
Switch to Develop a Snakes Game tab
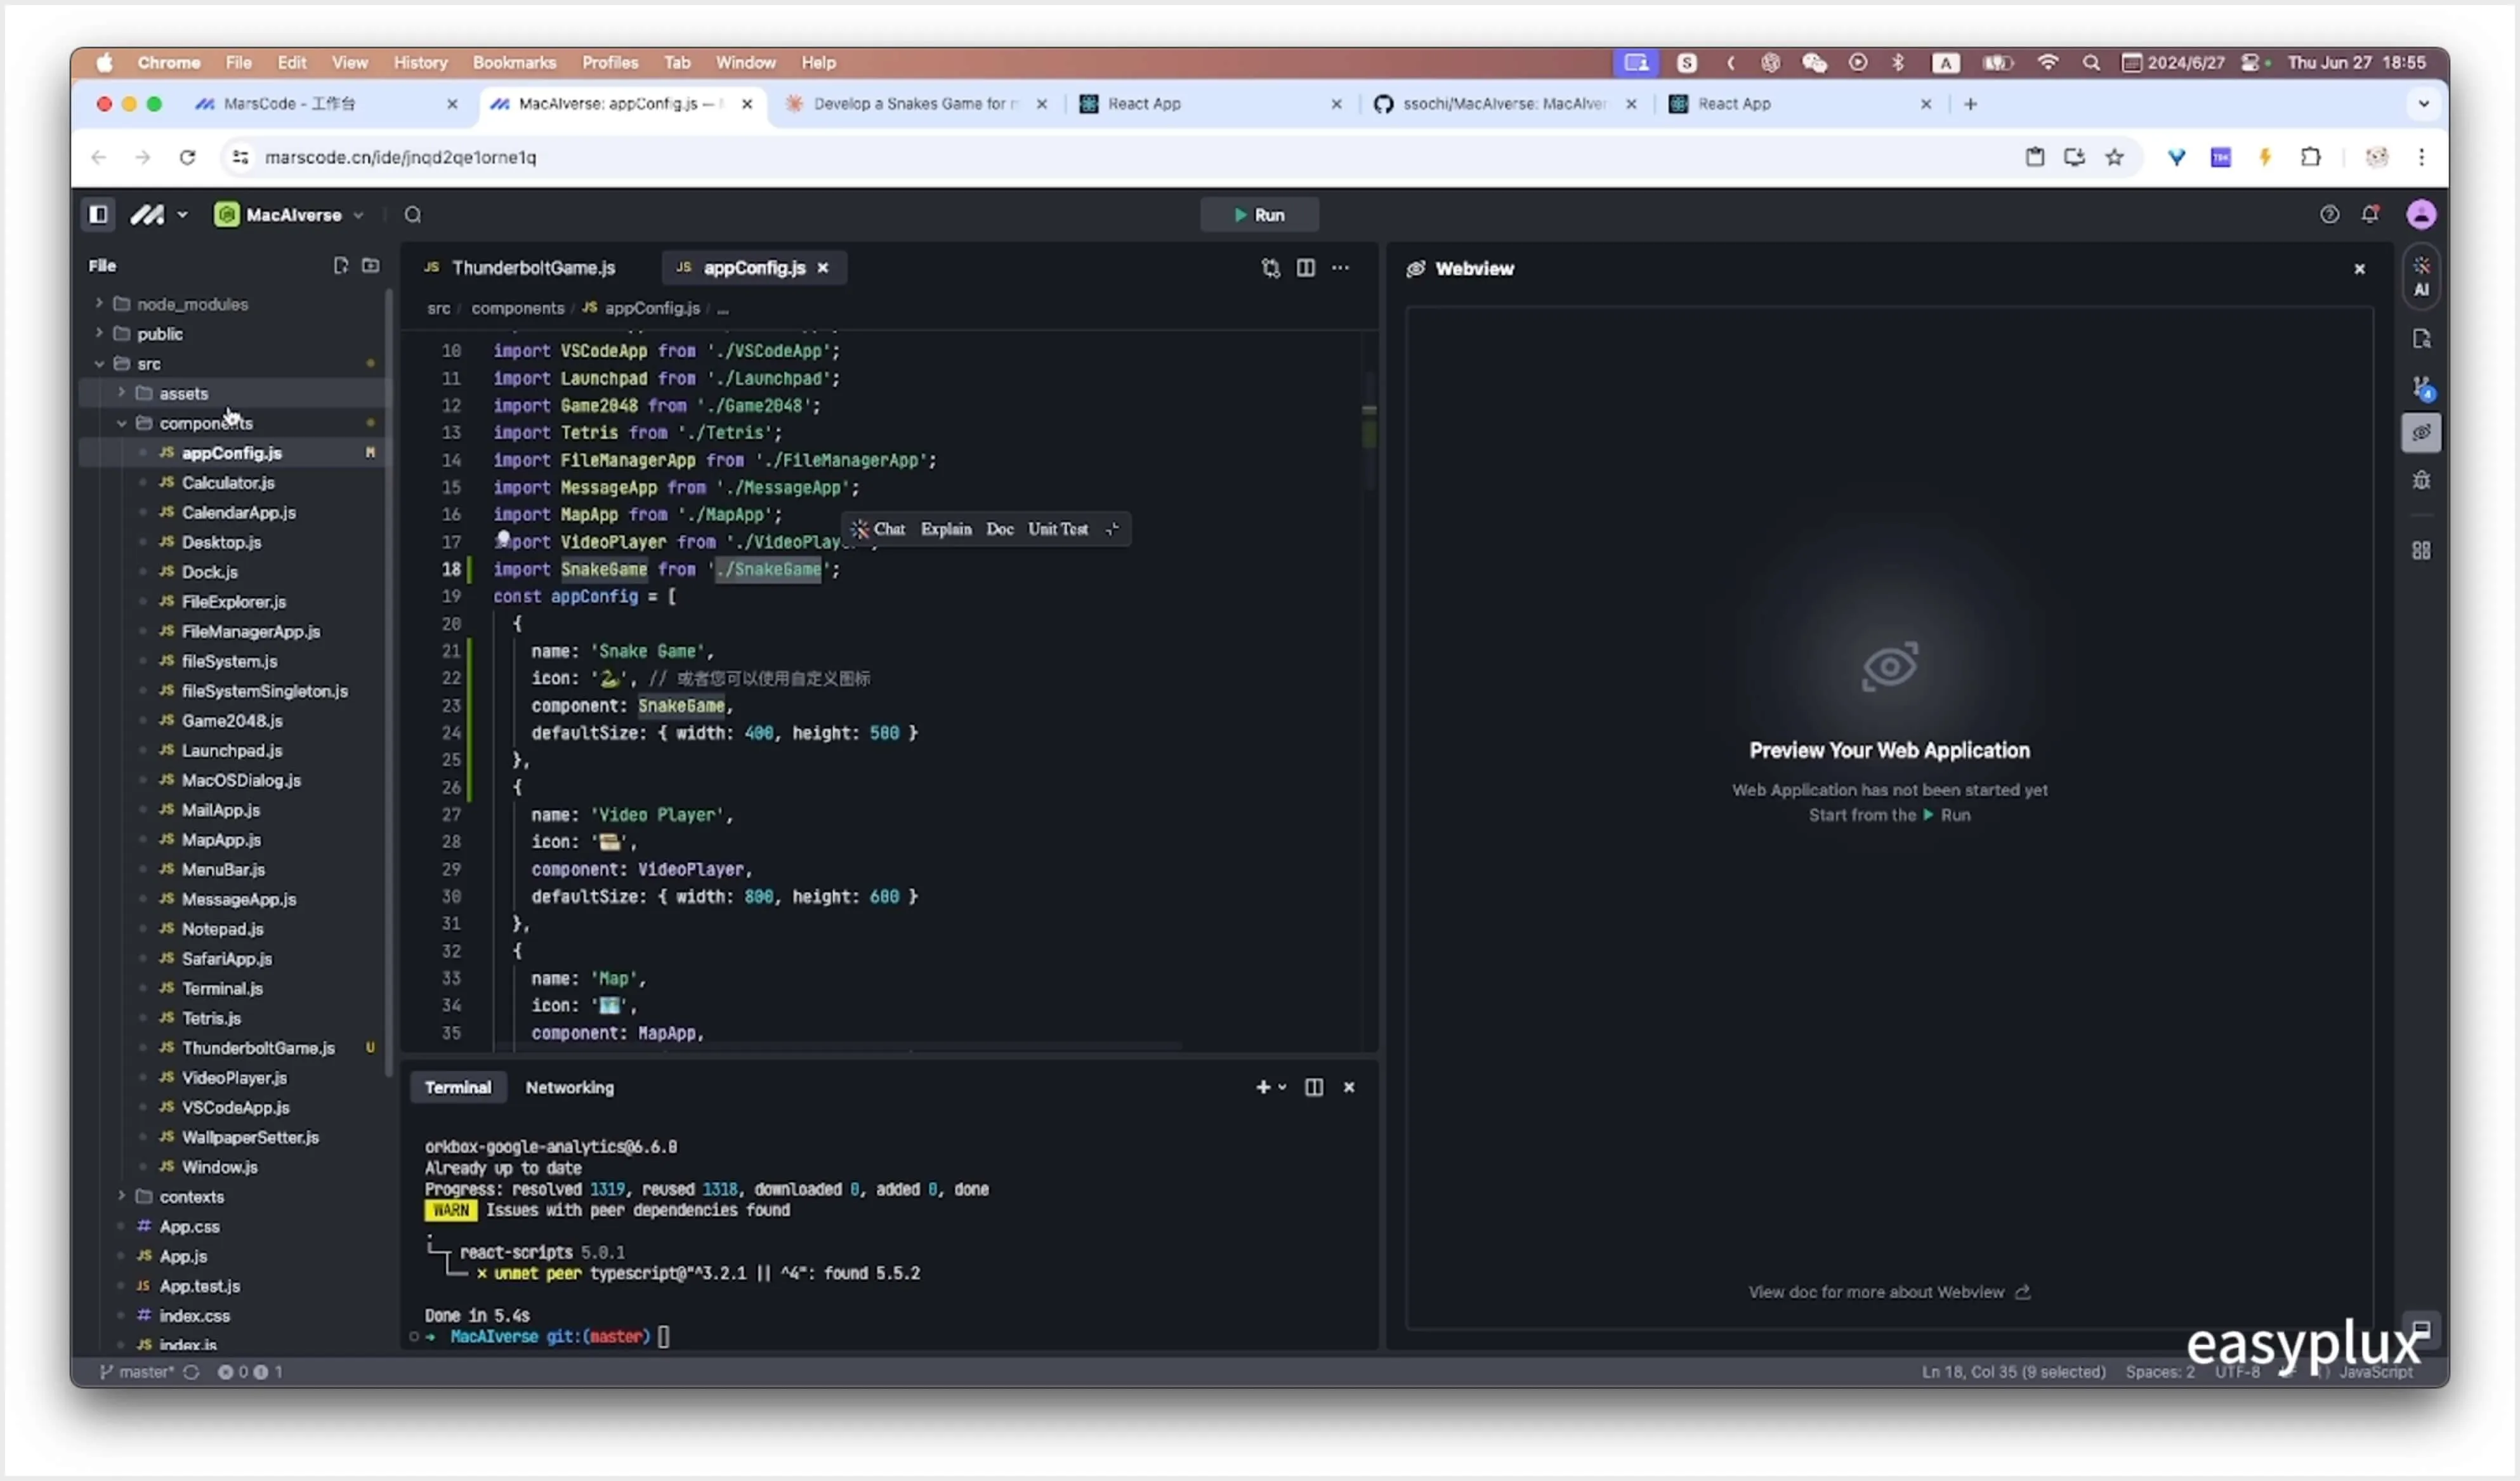coord(914,103)
